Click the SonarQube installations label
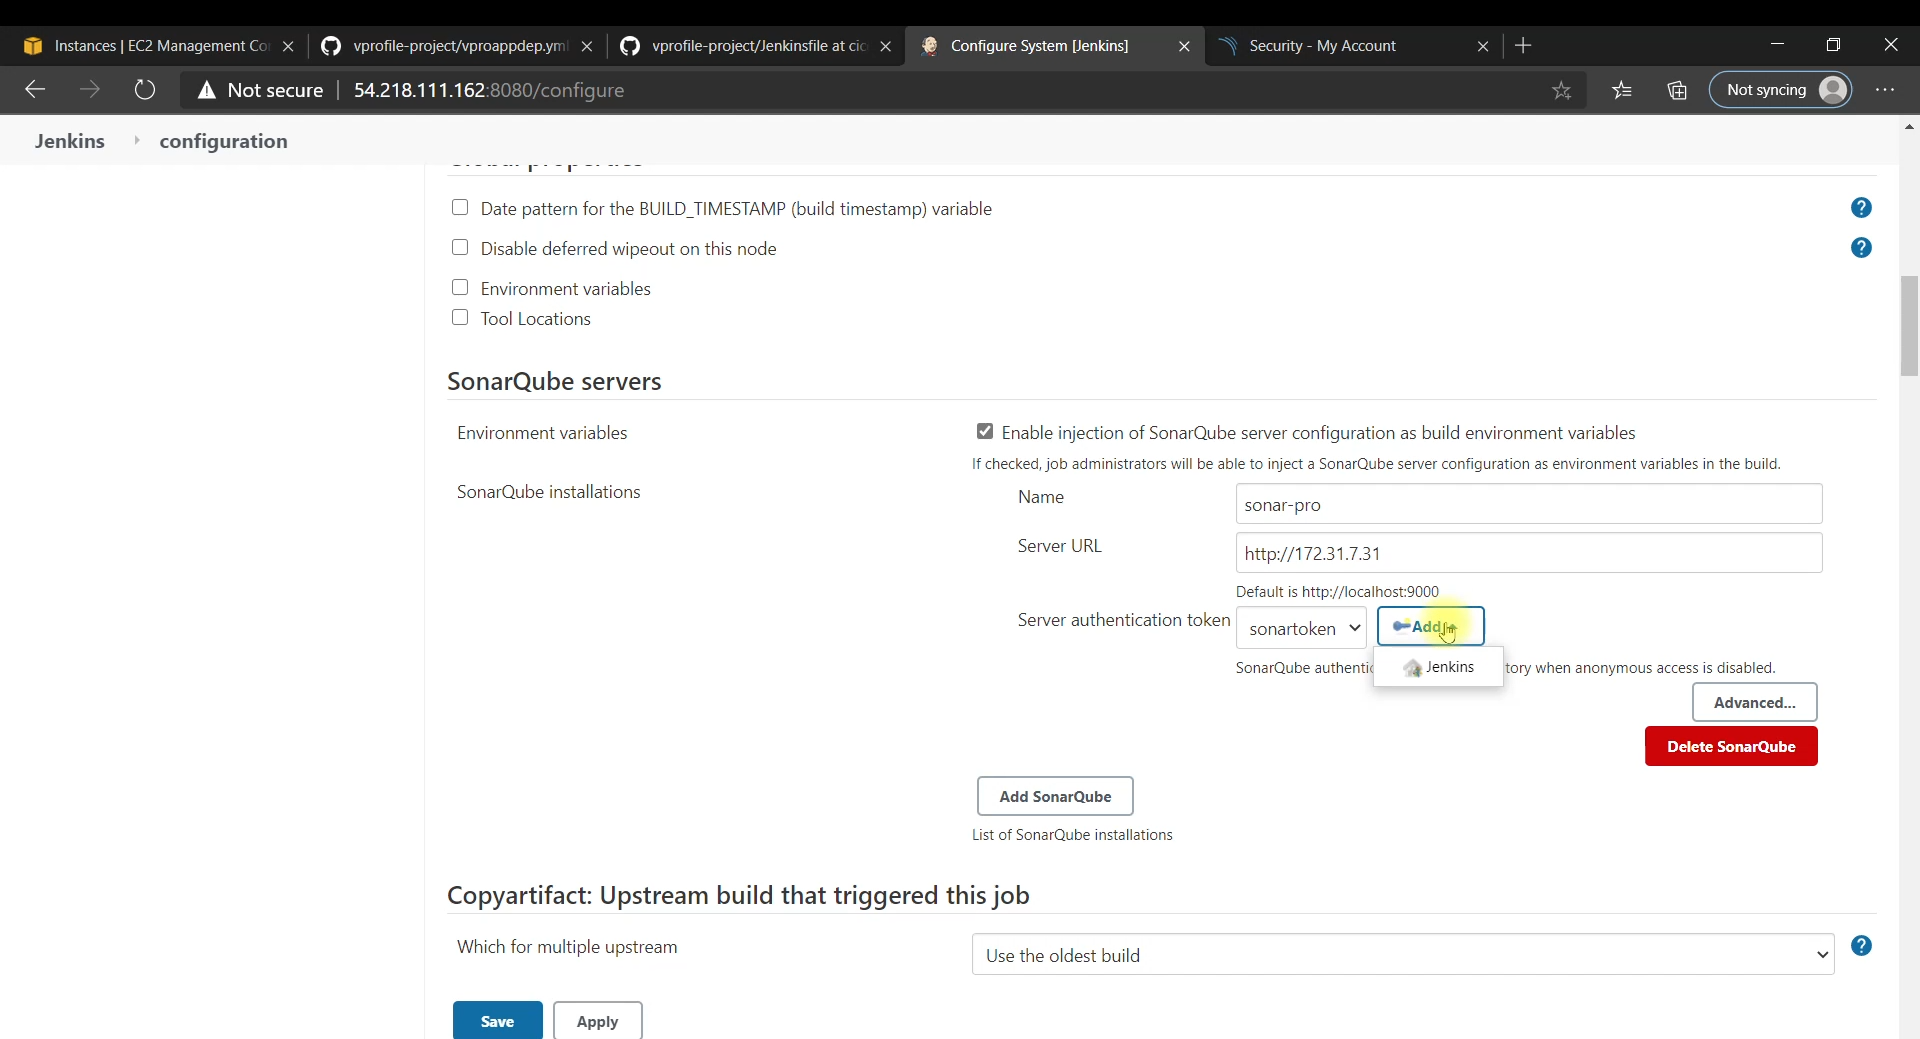Viewport: 1920px width, 1039px height. (549, 492)
